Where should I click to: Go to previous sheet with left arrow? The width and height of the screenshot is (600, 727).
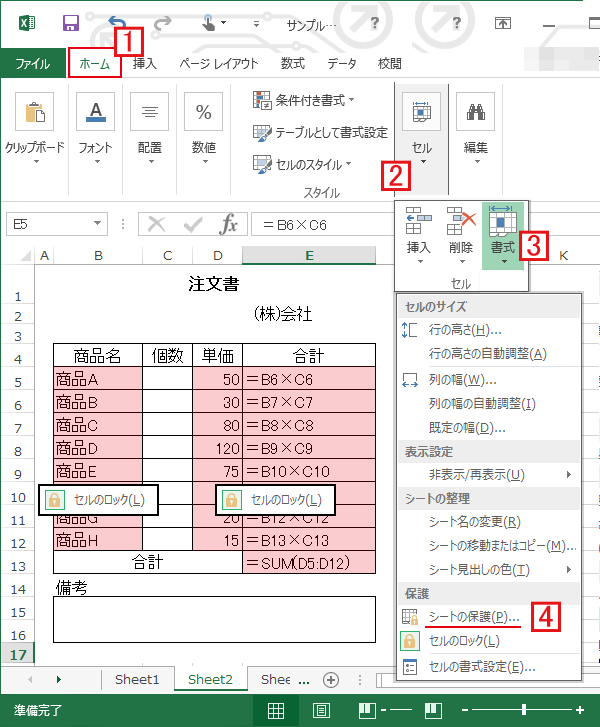tap(30, 679)
